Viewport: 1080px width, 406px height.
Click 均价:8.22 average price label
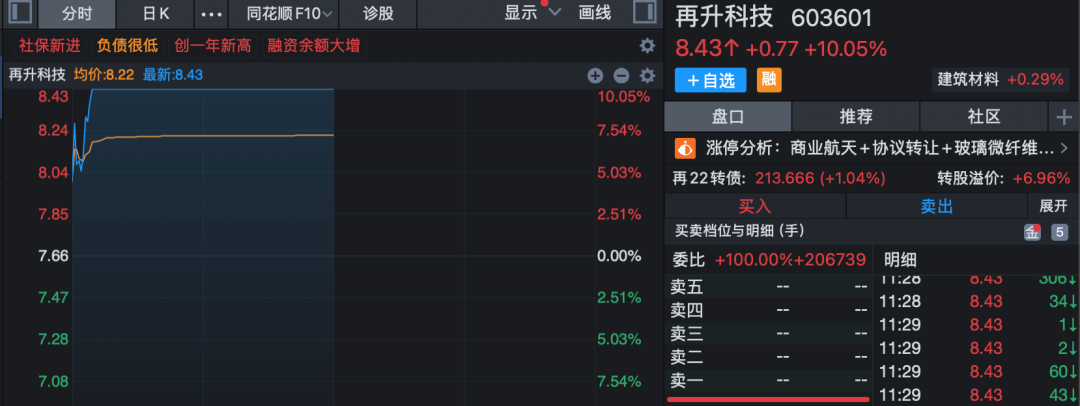click(x=104, y=75)
